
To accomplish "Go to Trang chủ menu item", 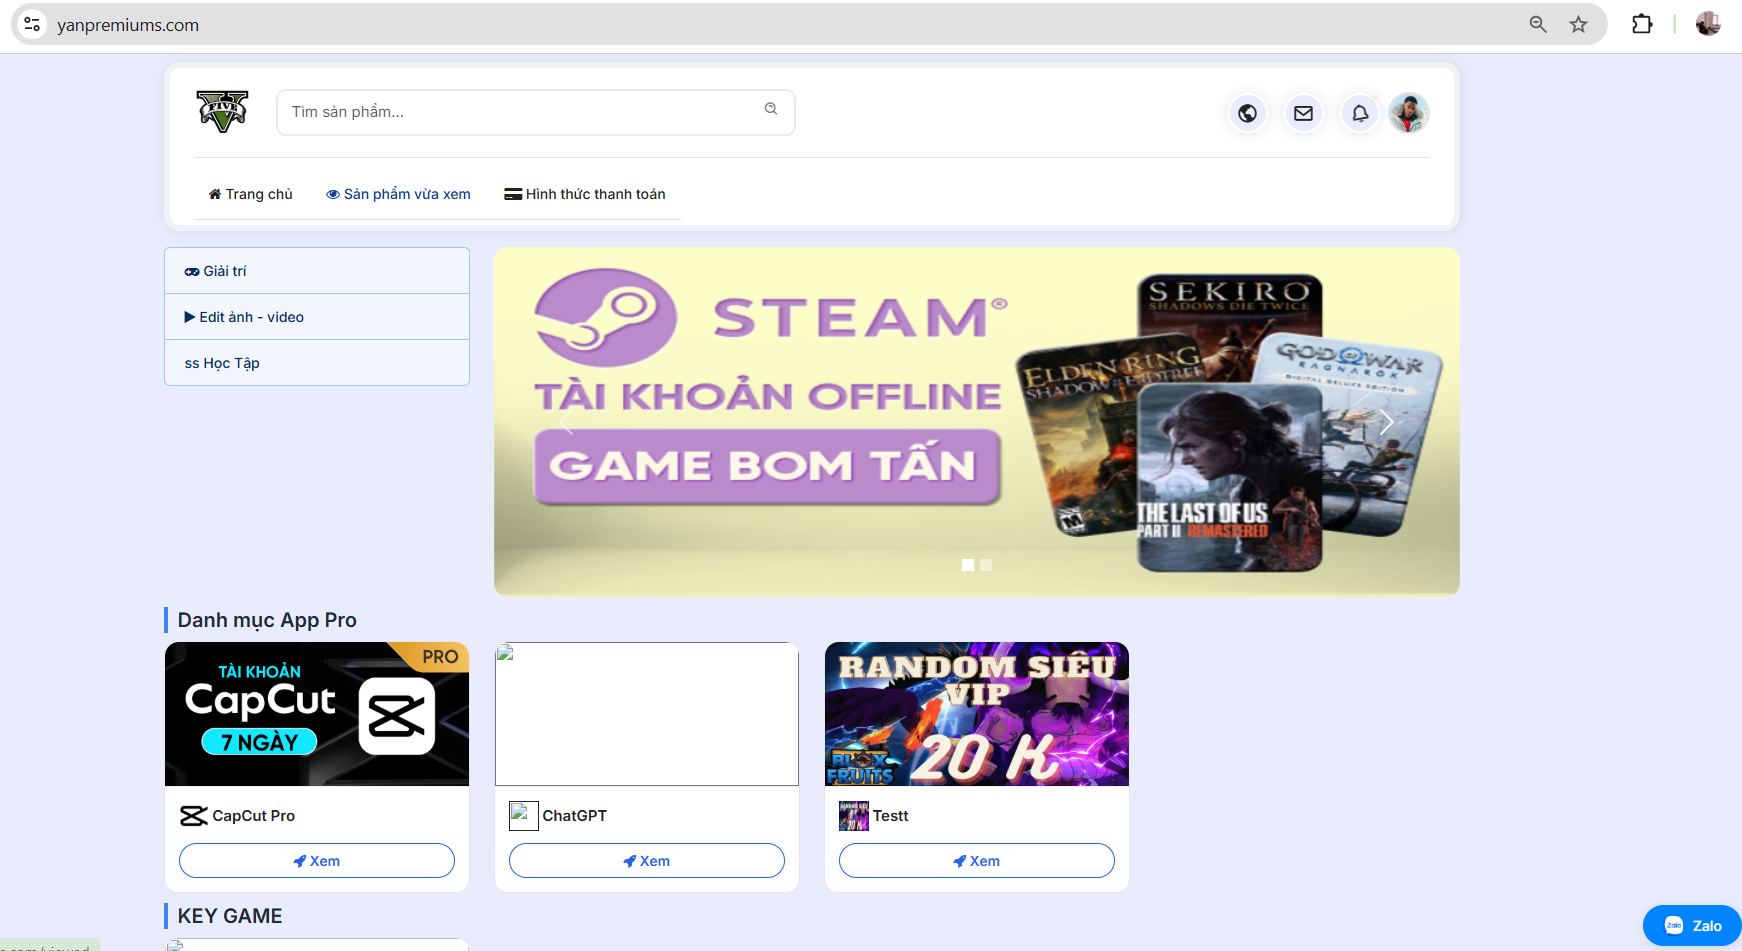I will pos(250,194).
